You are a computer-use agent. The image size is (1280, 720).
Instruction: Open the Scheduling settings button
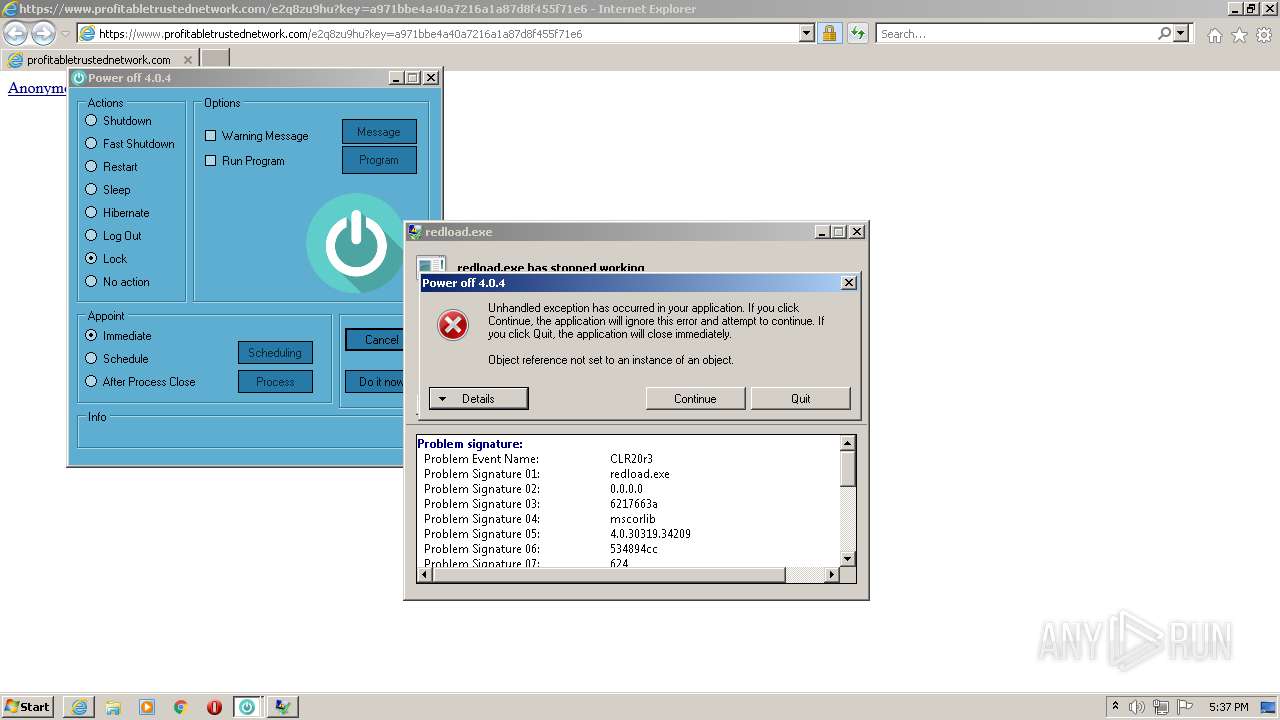coord(275,353)
